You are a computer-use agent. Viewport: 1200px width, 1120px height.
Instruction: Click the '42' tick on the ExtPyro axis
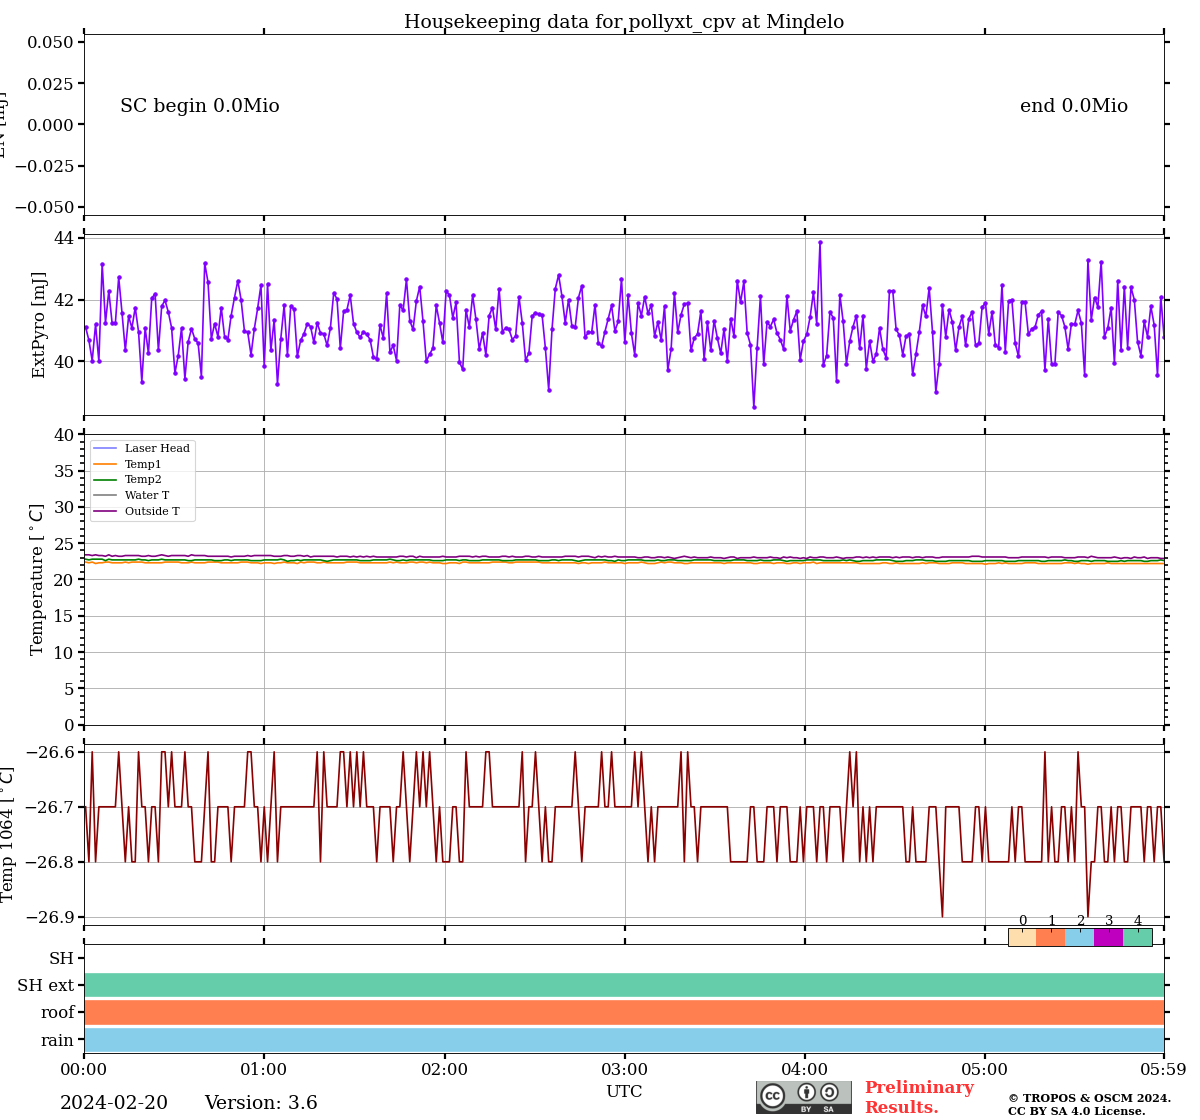pyautogui.click(x=63, y=300)
